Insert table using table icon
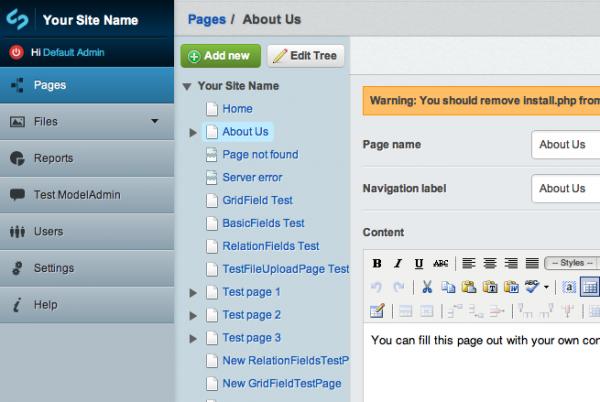 click(x=590, y=287)
